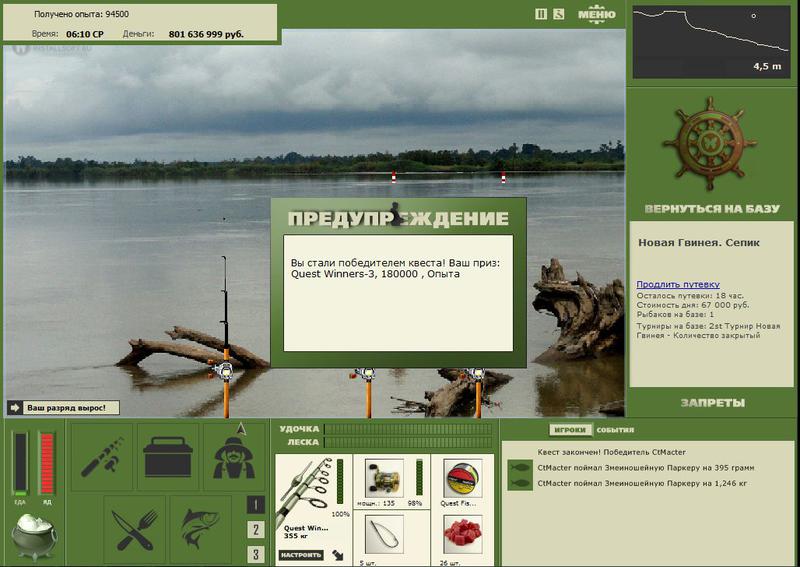Click the depth profile sonar display
The image size is (800, 567).
(x=711, y=41)
